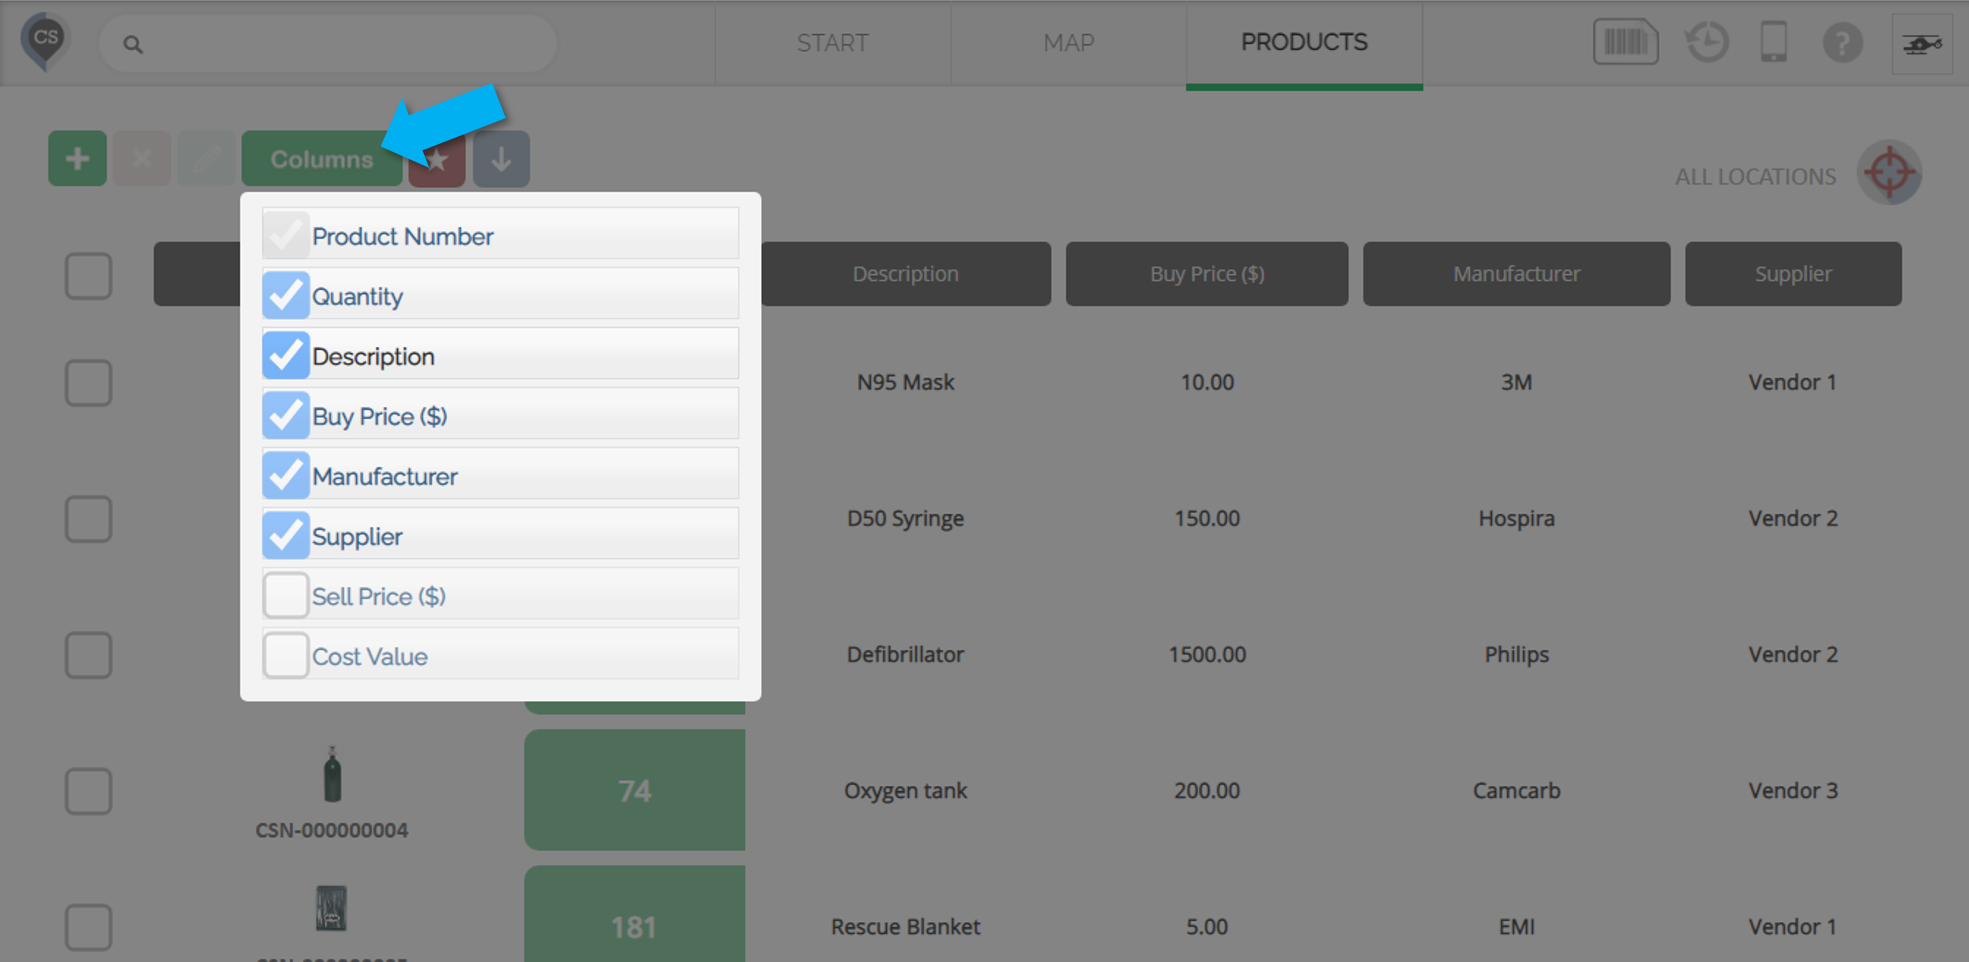Click the 10.00 buy price cell
1969x962 pixels.
[1207, 382]
